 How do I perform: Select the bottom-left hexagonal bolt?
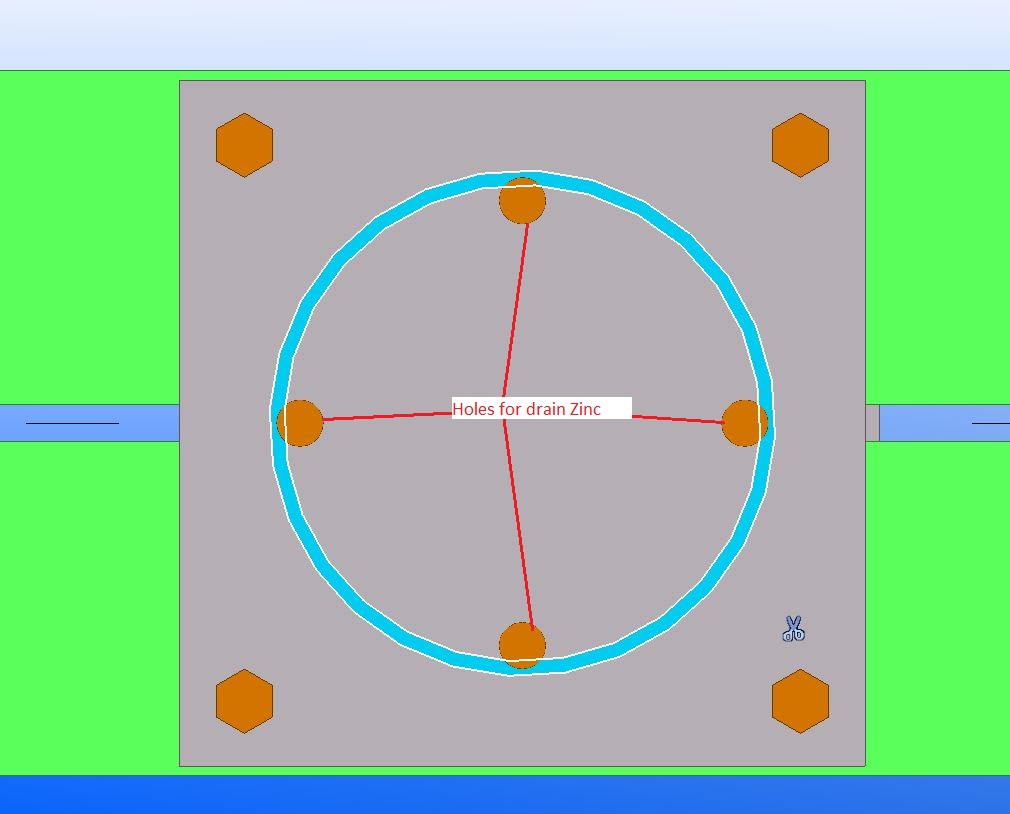244,700
